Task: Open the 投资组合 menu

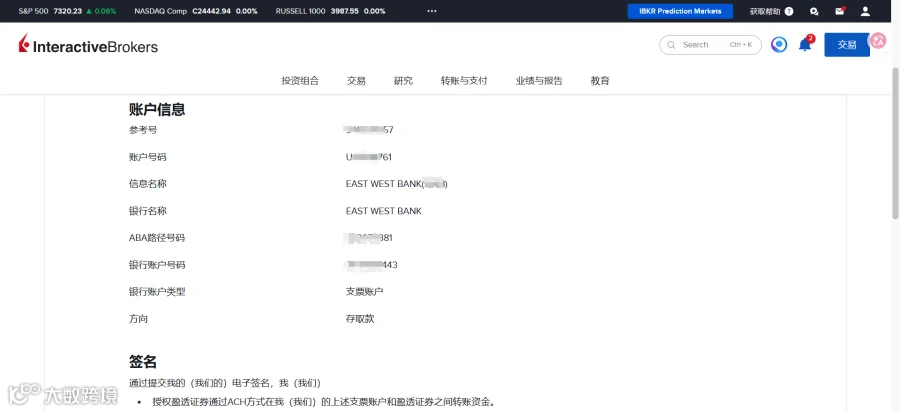Action: coord(300,81)
